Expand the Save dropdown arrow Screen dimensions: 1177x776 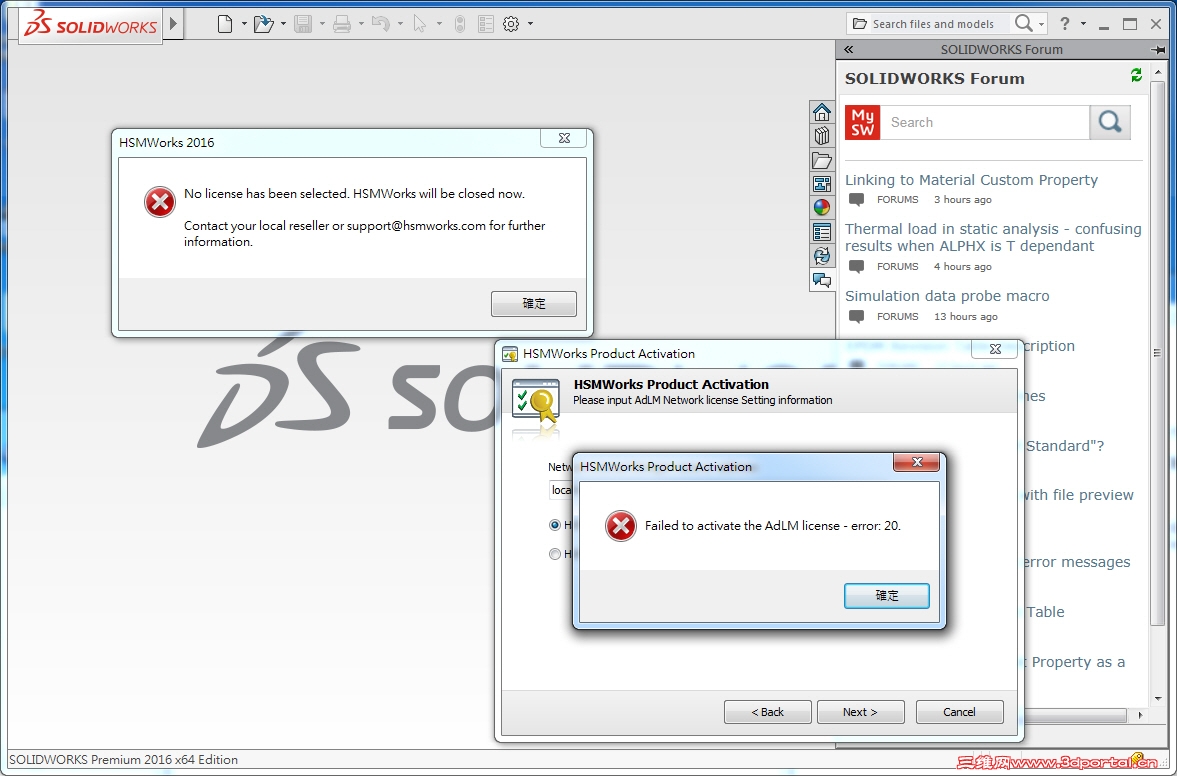[x=322, y=24]
